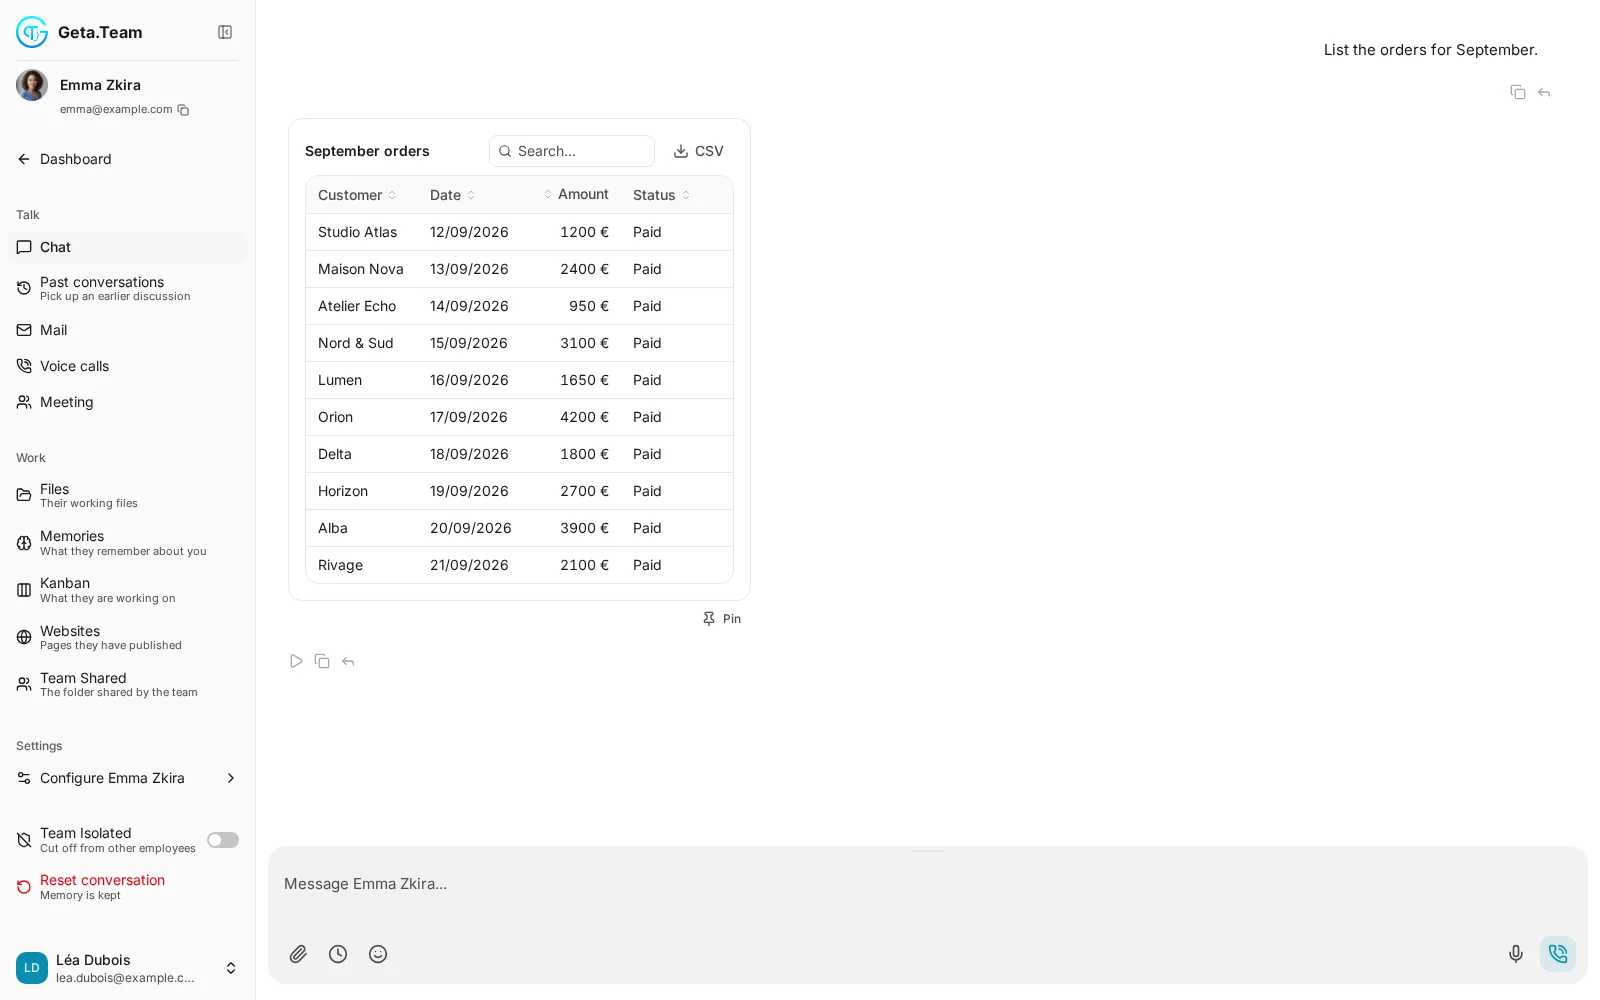Open the emoji picker
Viewport: 1600px width, 1000px height.
(x=378, y=954)
